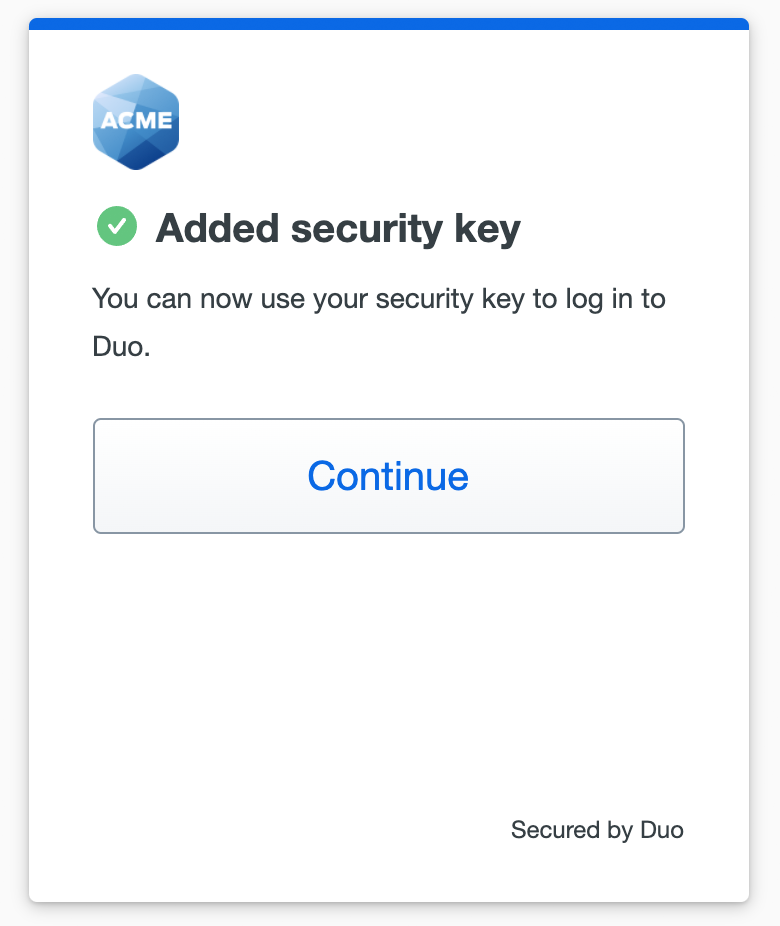This screenshot has width=780, height=926.
Task: Click the blue bar atop the card
Action: click(389, 23)
